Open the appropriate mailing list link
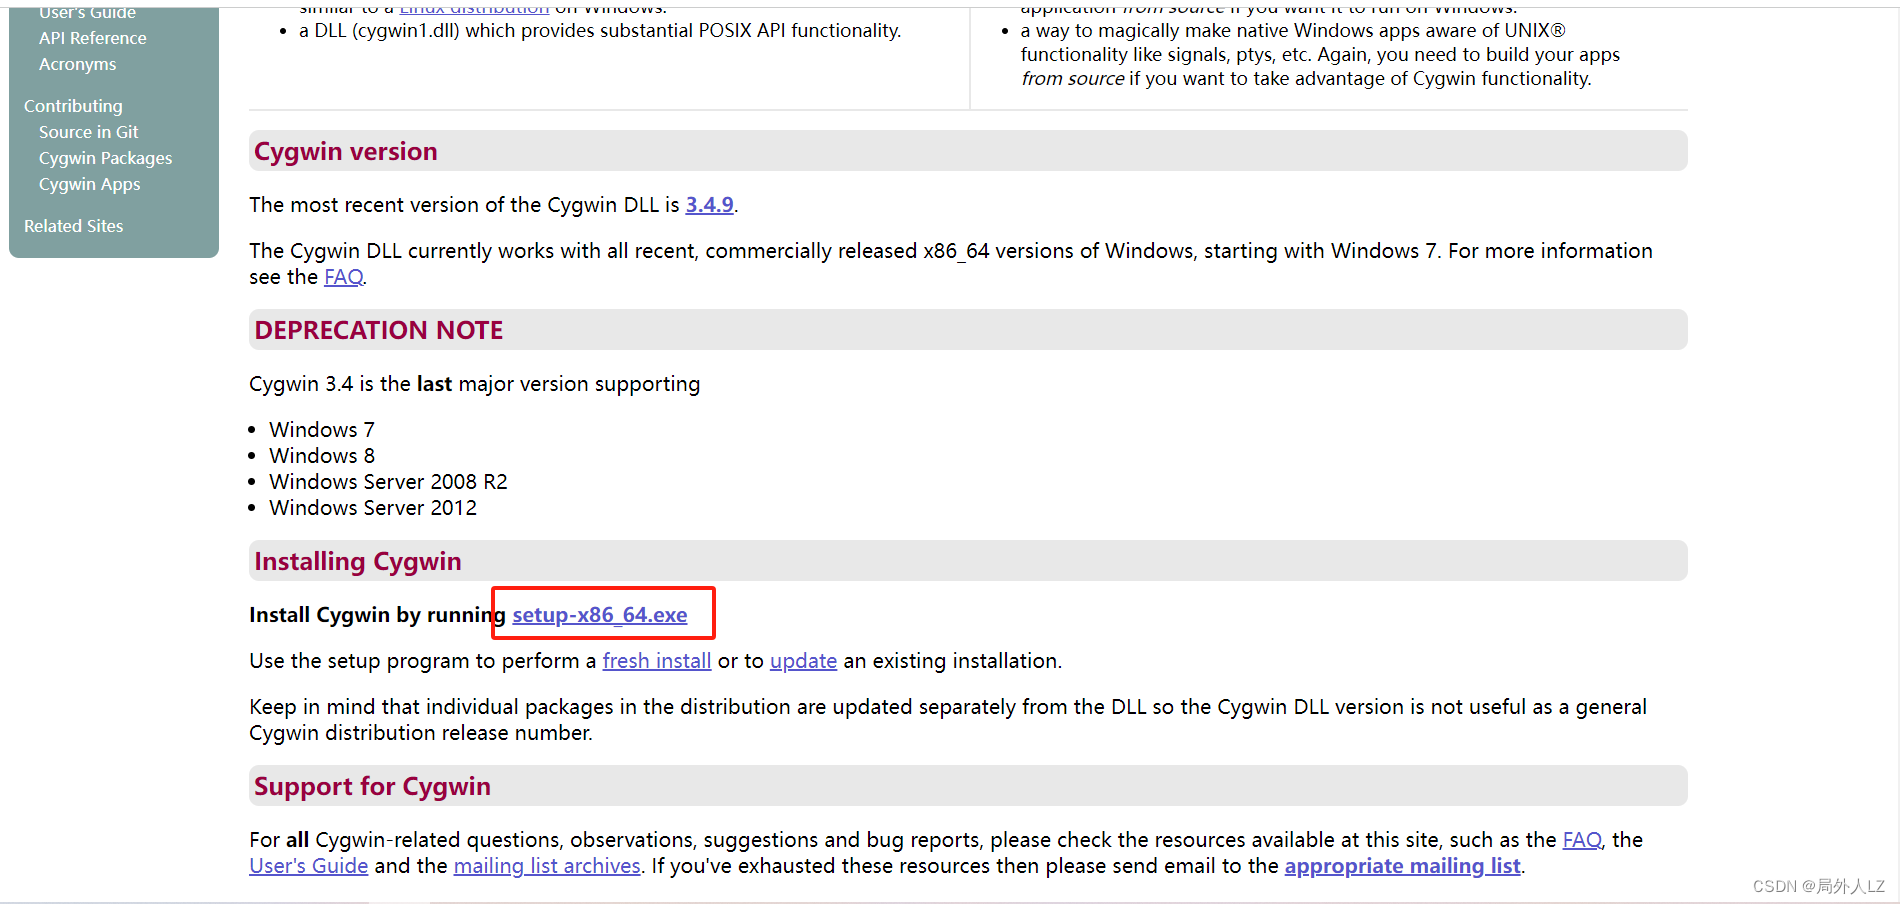 (x=1402, y=866)
